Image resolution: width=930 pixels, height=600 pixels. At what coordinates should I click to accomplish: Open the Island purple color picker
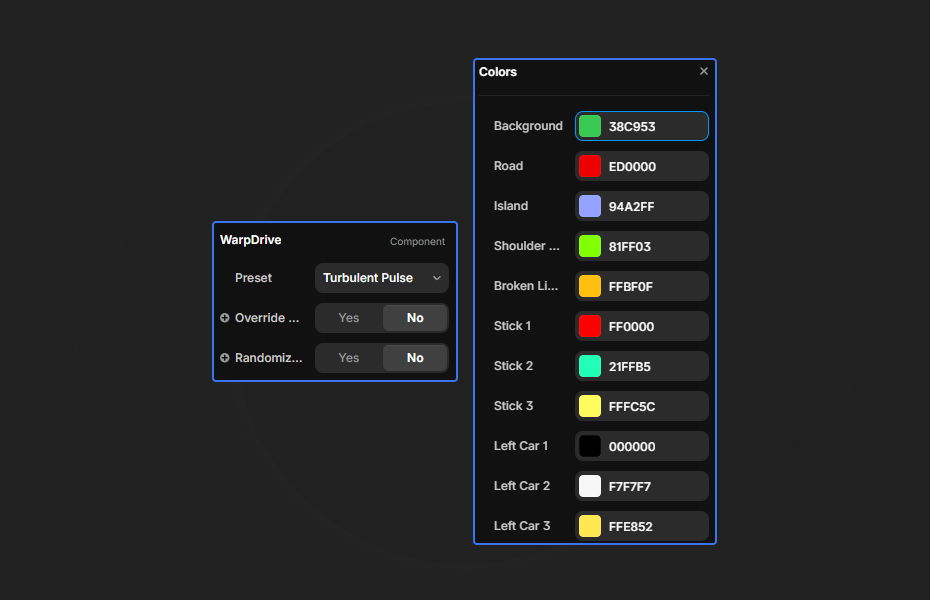tap(590, 206)
